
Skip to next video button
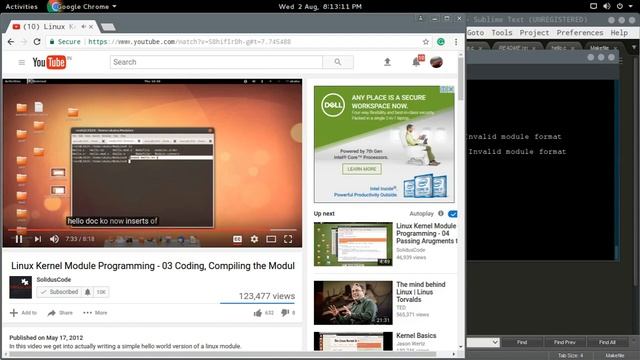click(38, 239)
